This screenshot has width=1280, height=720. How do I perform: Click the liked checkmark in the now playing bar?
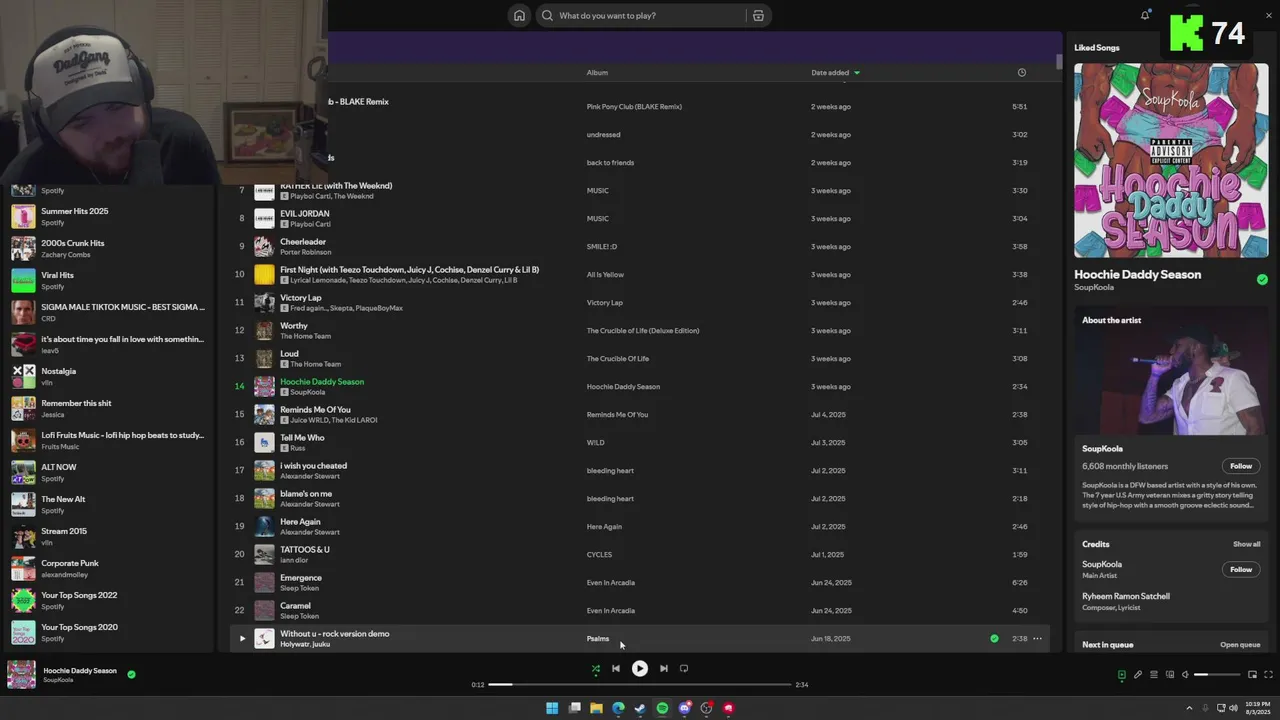point(131,674)
